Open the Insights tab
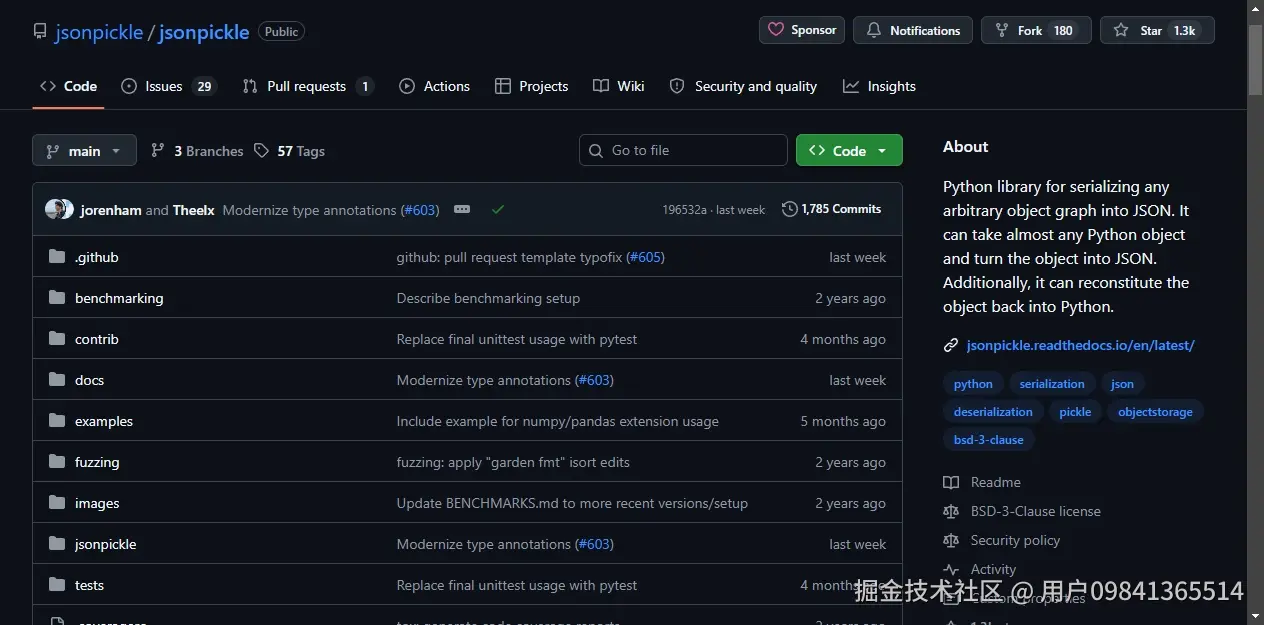The height and width of the screenshot is (625, 1264). point(879,86)
